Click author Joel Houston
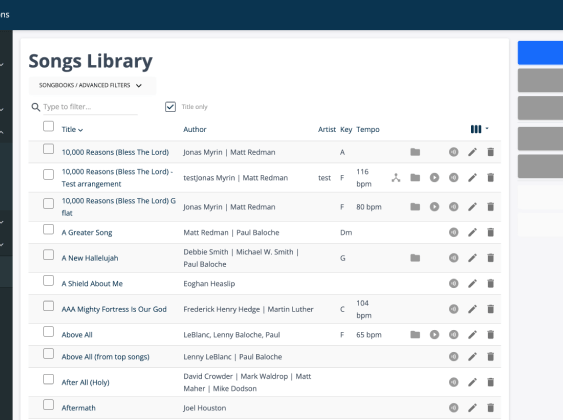This screenshot has height=420, width=563. (x=205, y=408)
